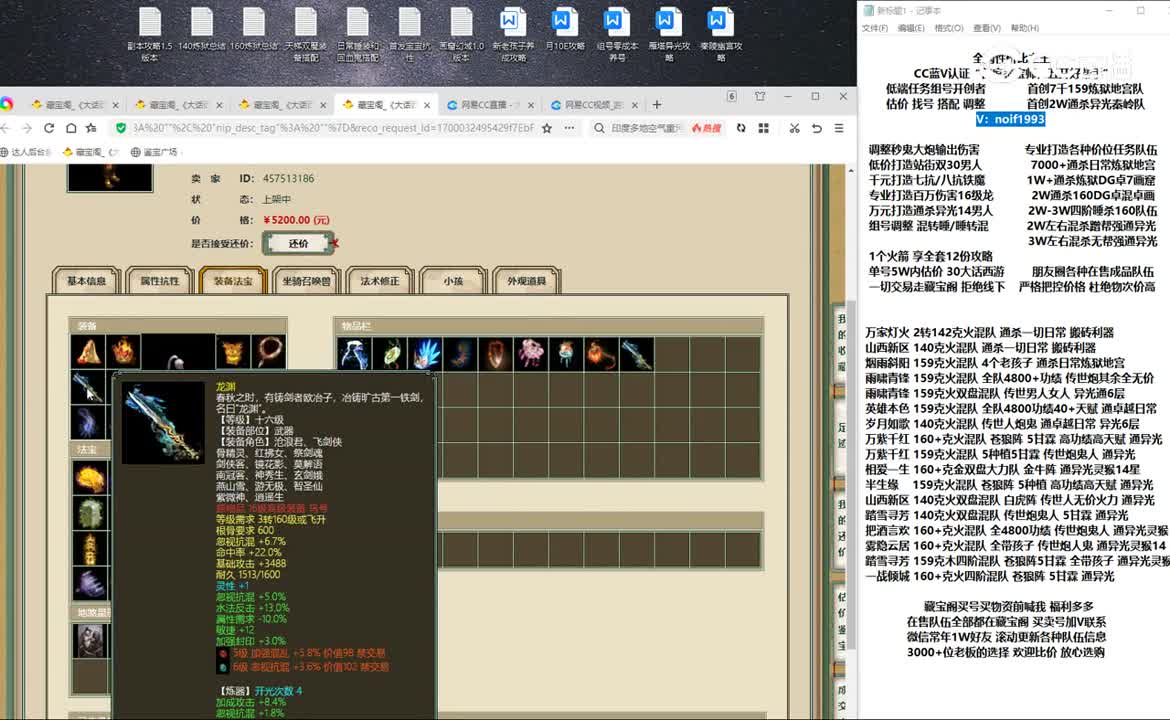Open the 小孩 tab

point(453,281)
